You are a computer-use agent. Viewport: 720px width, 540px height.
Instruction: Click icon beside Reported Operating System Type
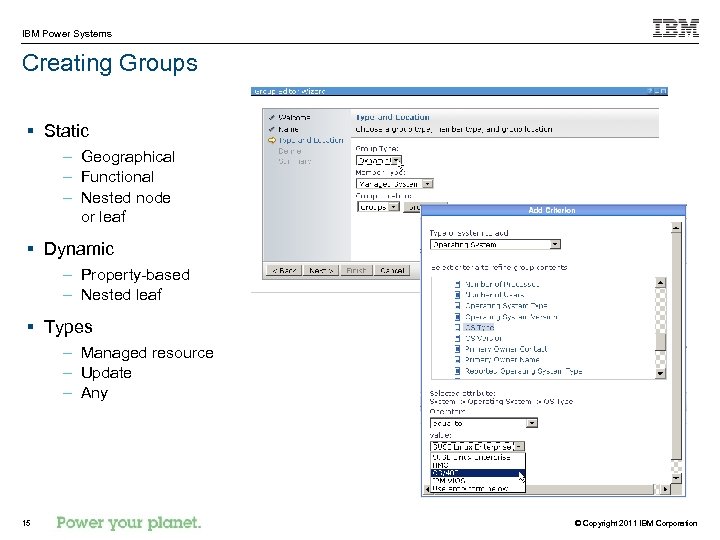(457, 371)
